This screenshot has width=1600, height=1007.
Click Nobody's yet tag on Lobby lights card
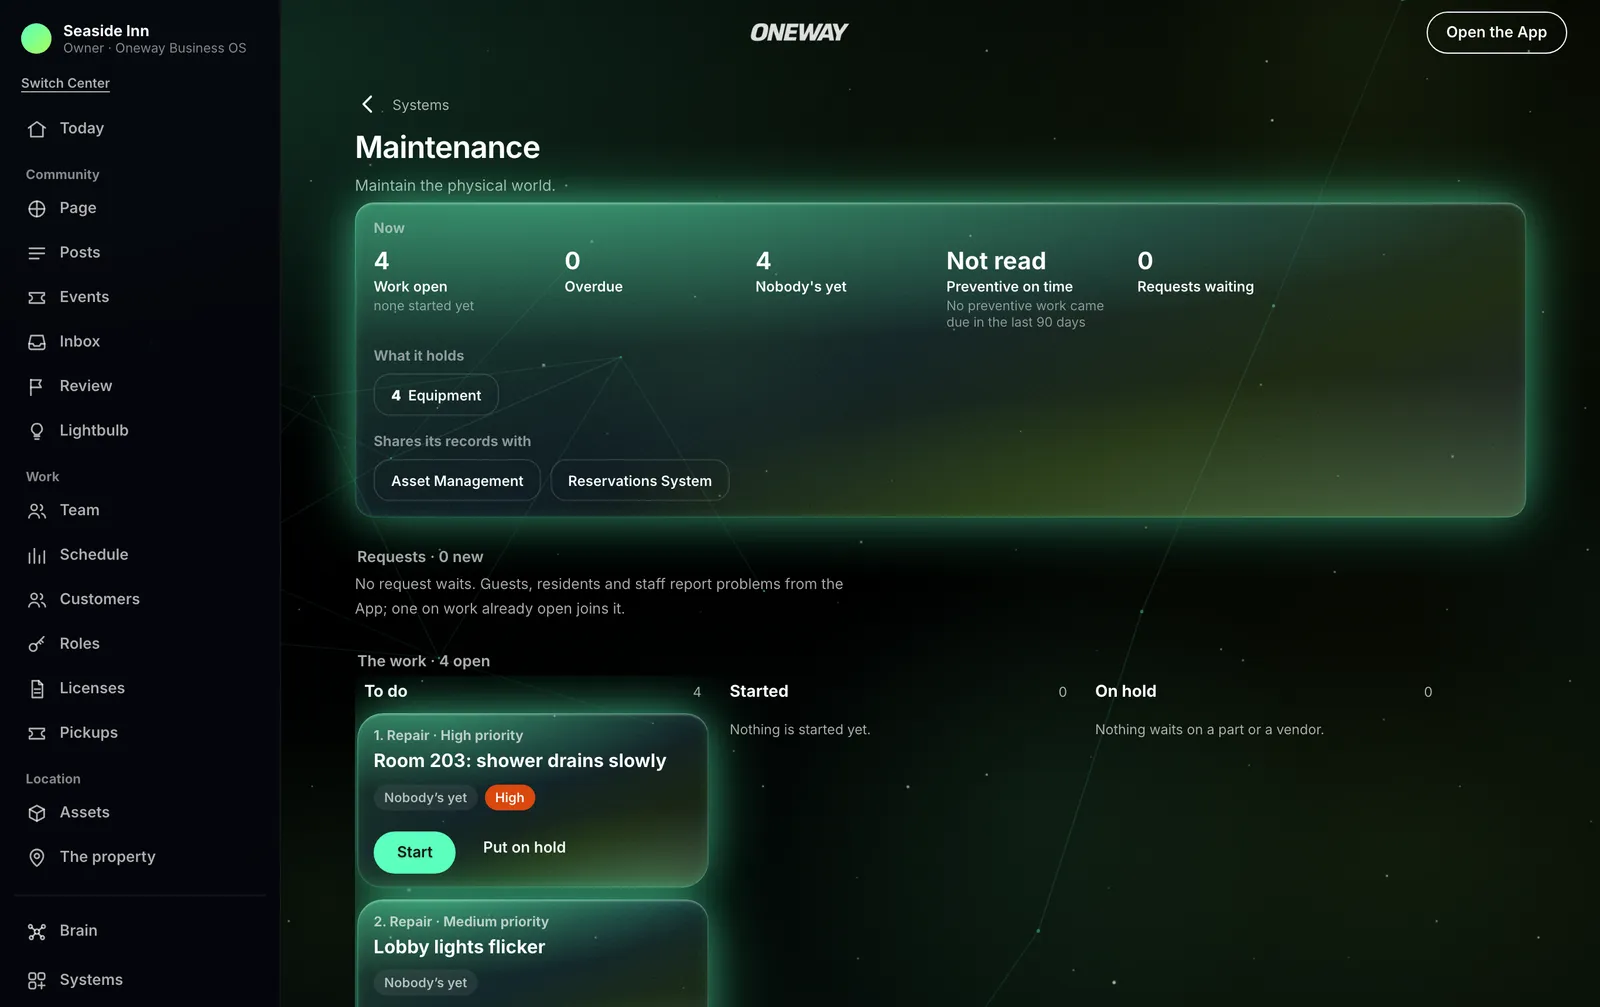pos(426,983)
